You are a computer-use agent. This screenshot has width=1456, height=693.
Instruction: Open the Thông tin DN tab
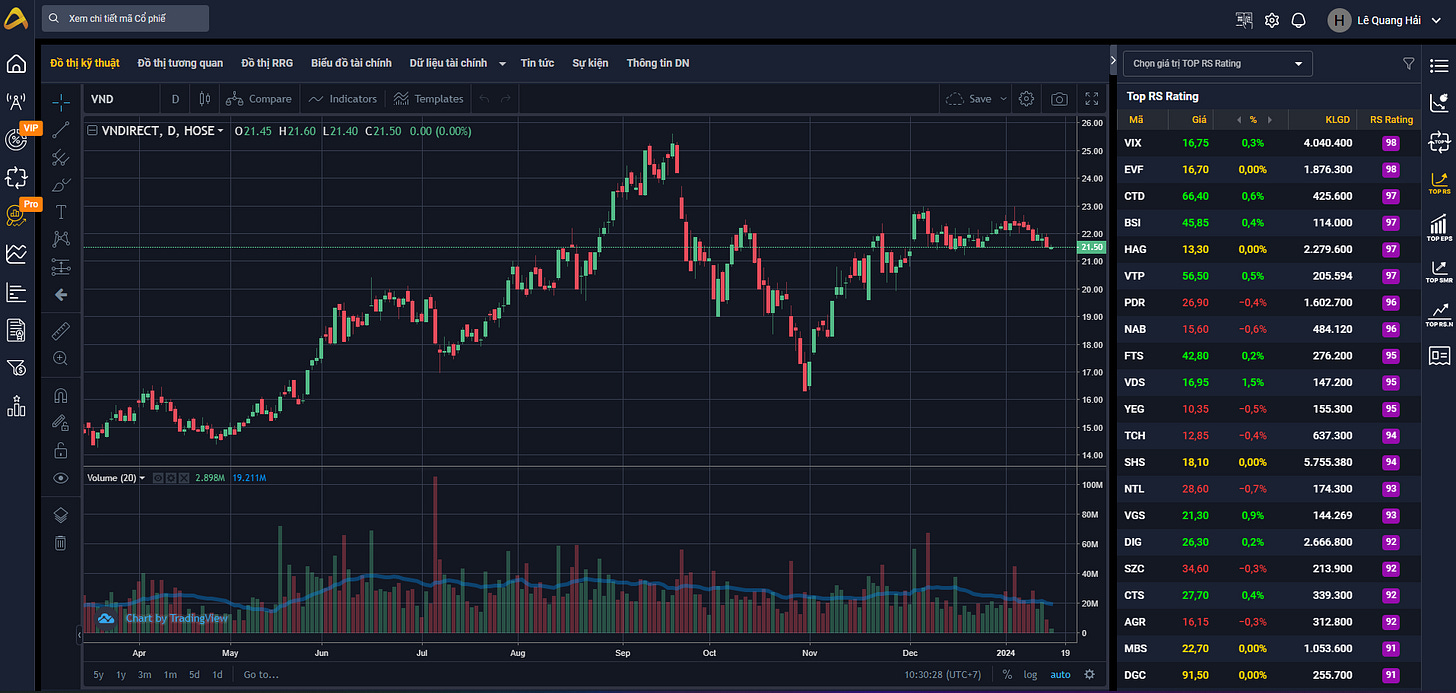click(x=658, y=63)
